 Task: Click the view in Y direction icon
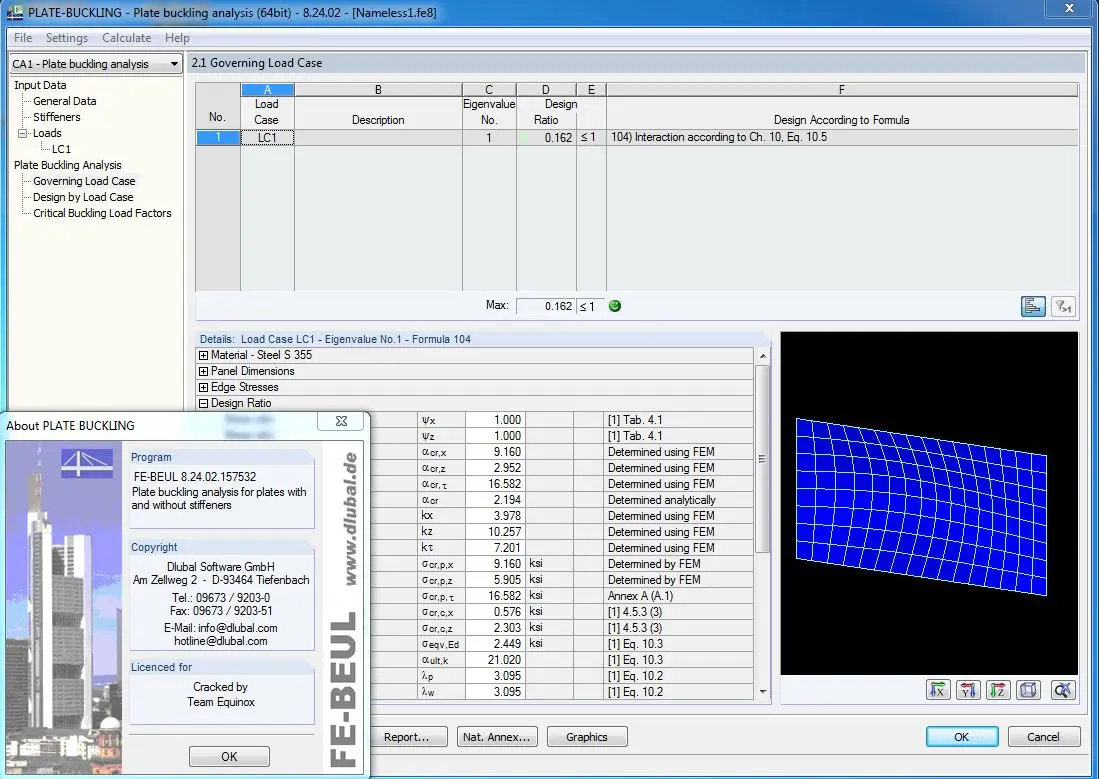(x=968, y=689)
